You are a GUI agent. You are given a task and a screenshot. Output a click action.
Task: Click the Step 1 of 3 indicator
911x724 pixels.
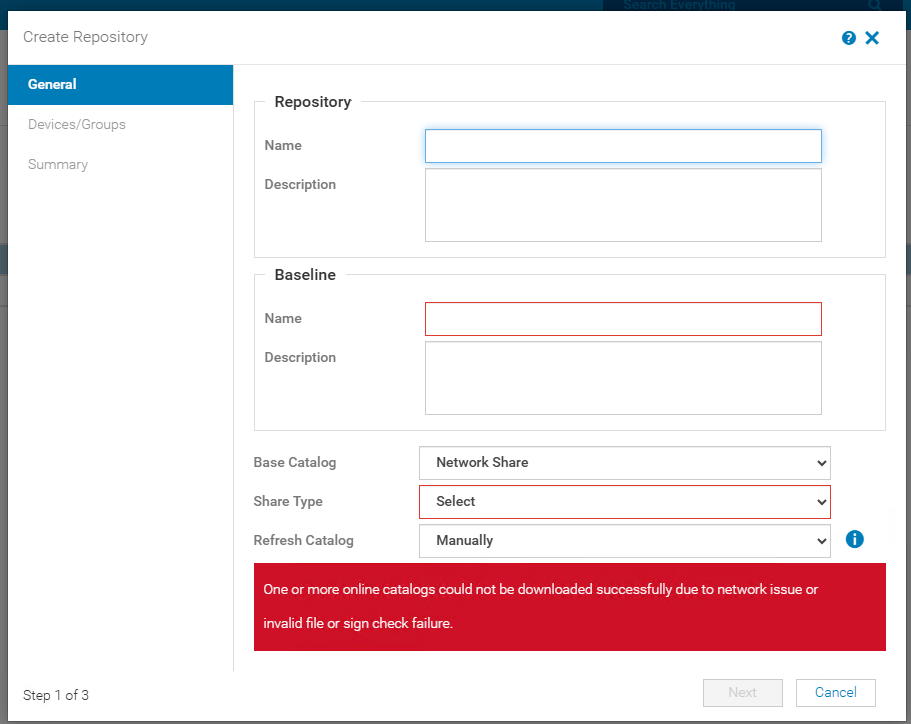[56, 695]
